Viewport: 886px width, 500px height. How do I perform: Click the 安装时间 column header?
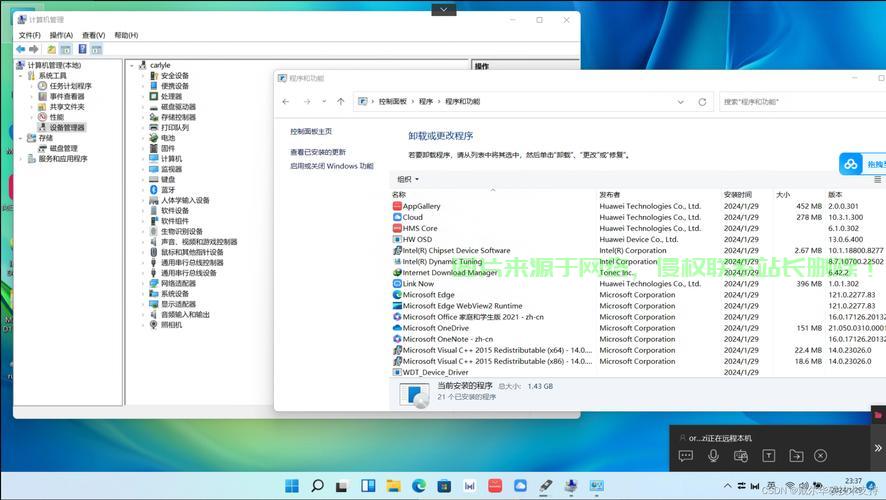(737, 194)
